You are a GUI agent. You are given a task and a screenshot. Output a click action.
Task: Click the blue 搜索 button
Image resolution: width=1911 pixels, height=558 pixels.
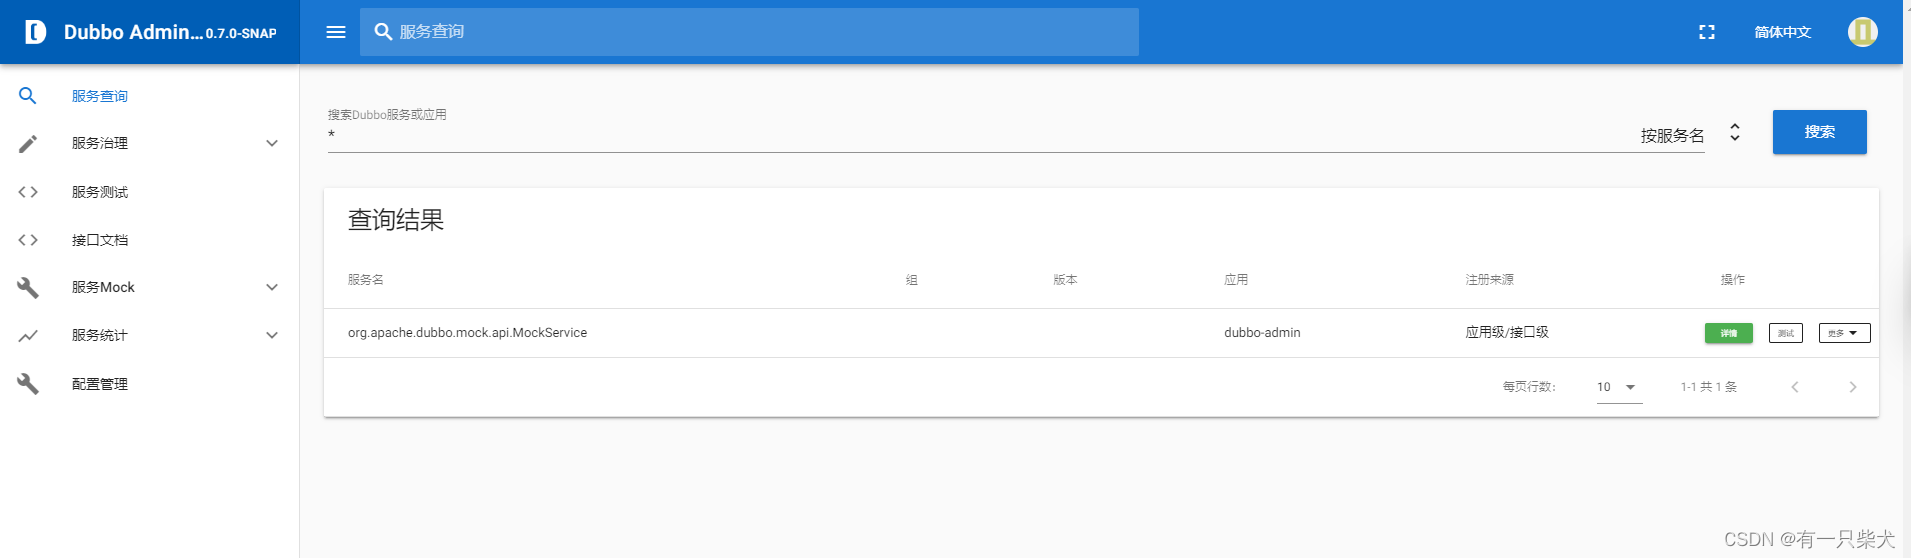1819,132
